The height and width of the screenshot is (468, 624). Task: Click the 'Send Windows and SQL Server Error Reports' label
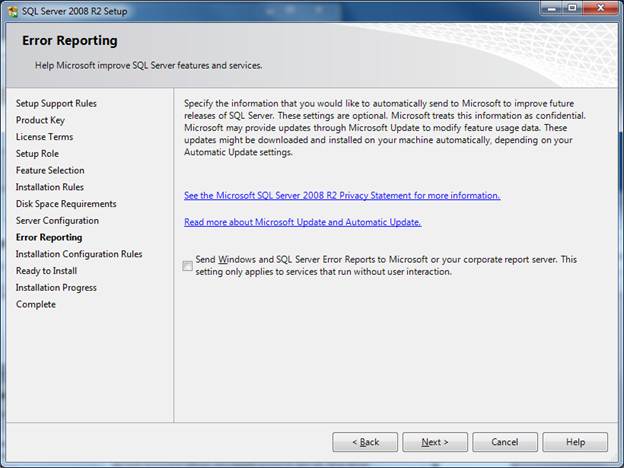(386, 265)
